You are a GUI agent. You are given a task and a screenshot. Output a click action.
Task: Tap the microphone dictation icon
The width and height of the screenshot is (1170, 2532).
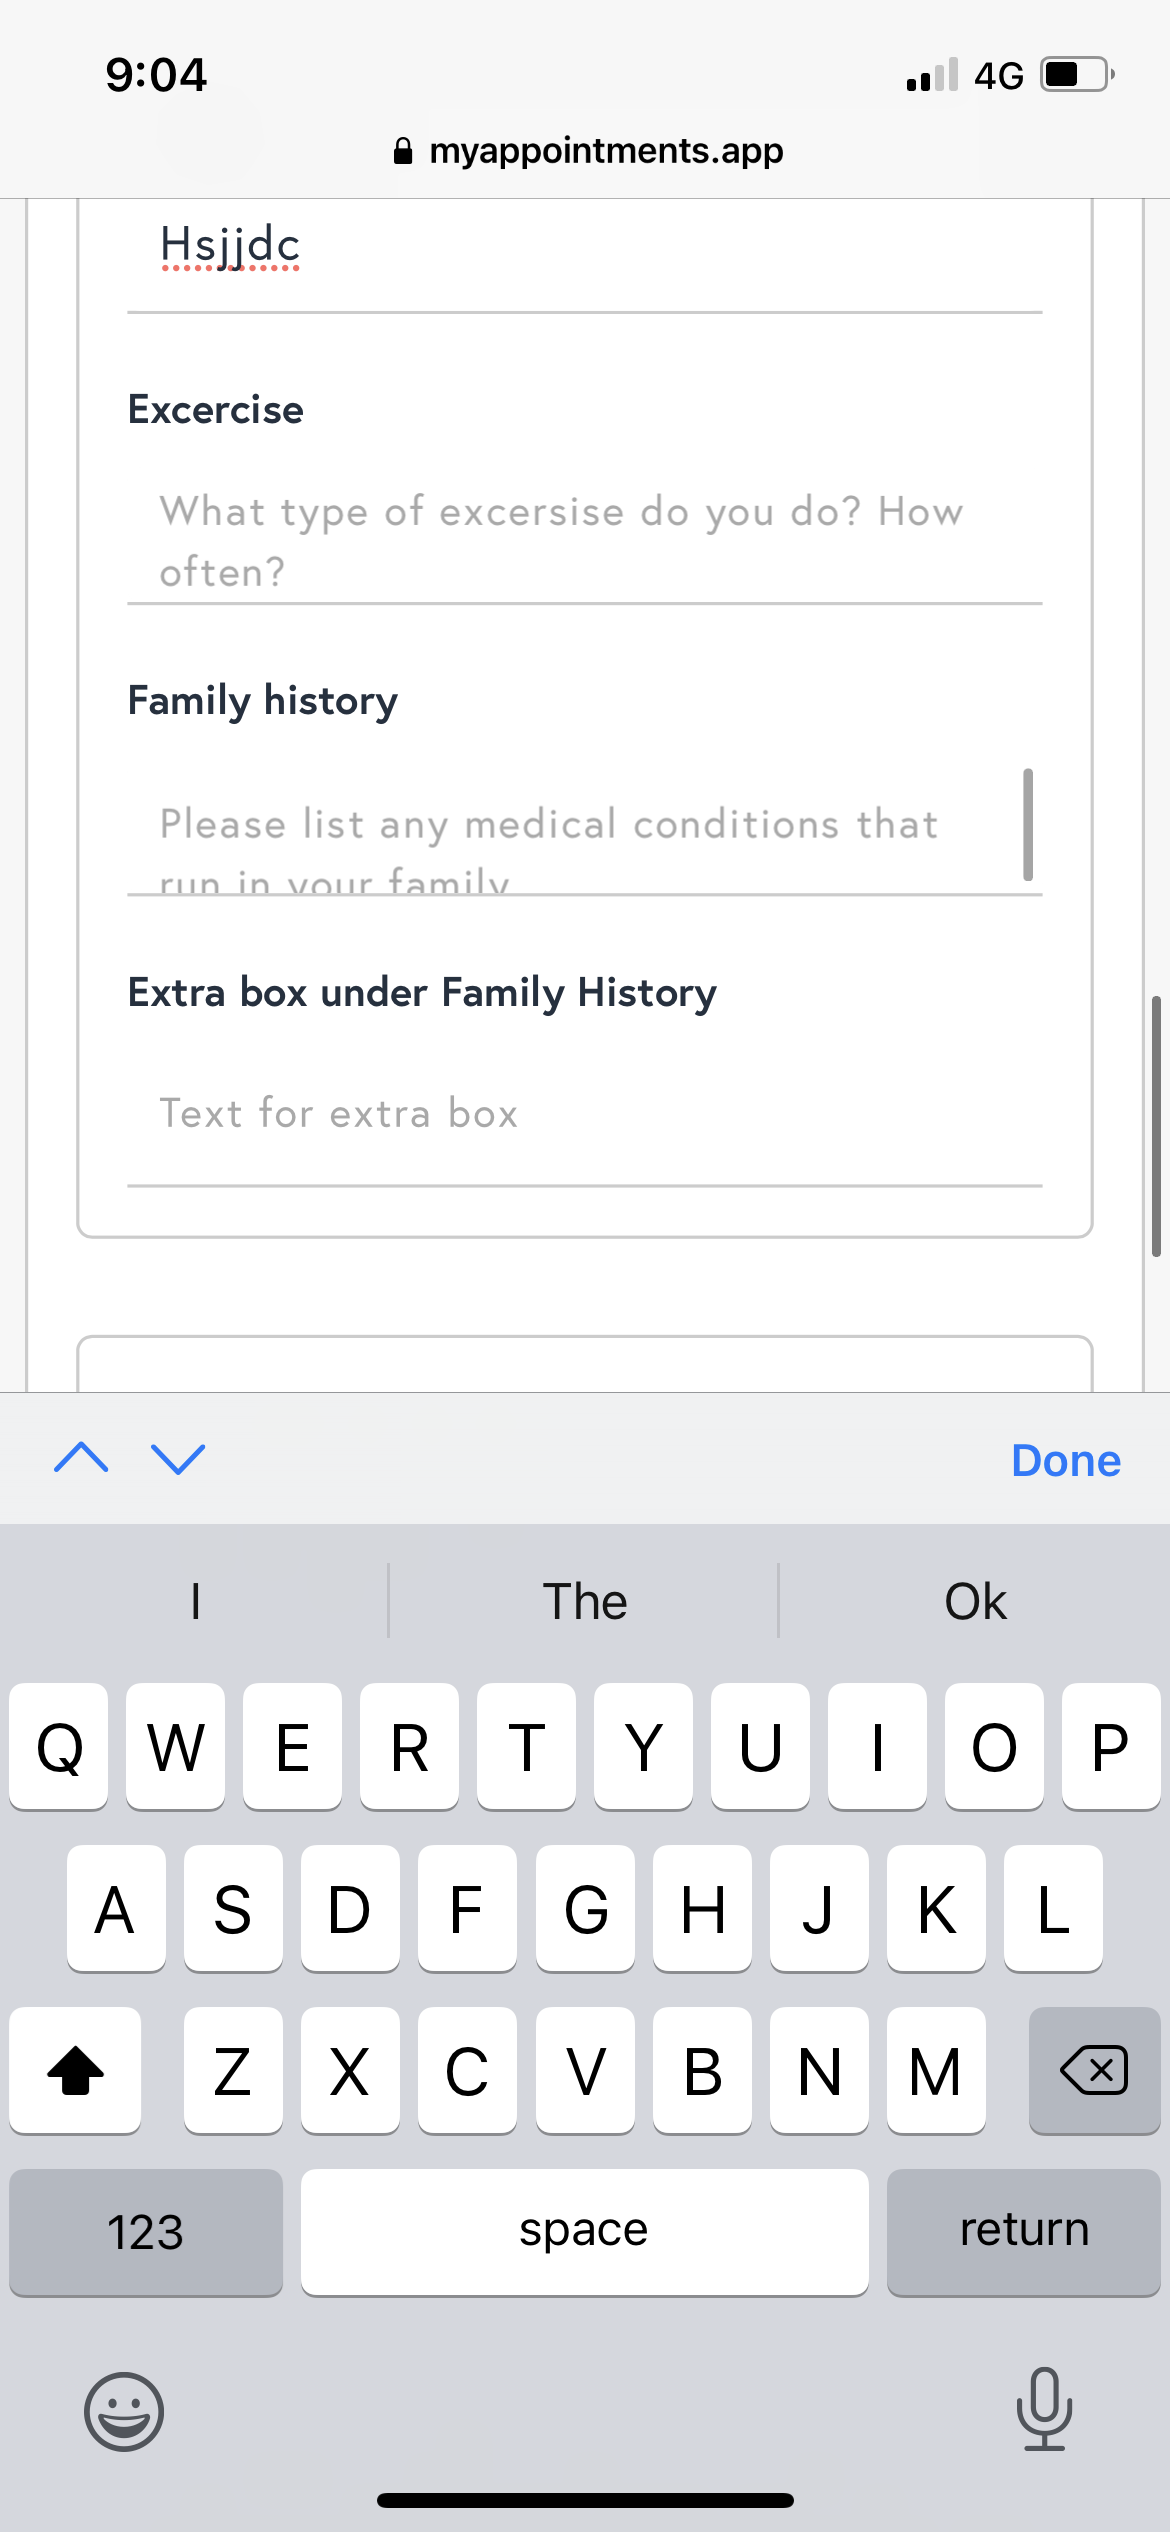click(x=1044, y=2409)
